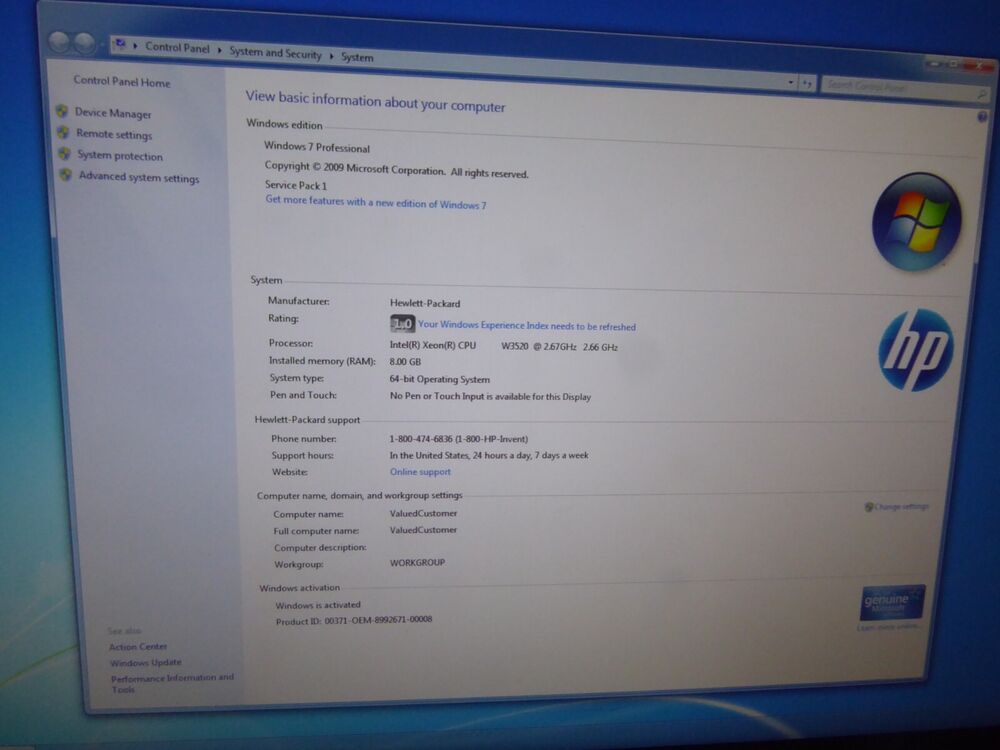Screen dimensions: 1000x750
Task: Open Action Center link
Action: (x=138, y=646)
